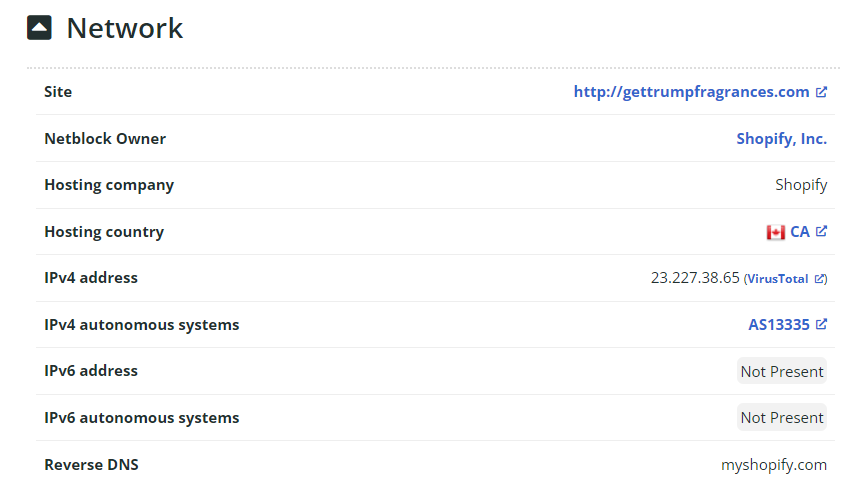
Task: Open the Shopify, Inc. netblock owner link
Action: click(781, 138)
